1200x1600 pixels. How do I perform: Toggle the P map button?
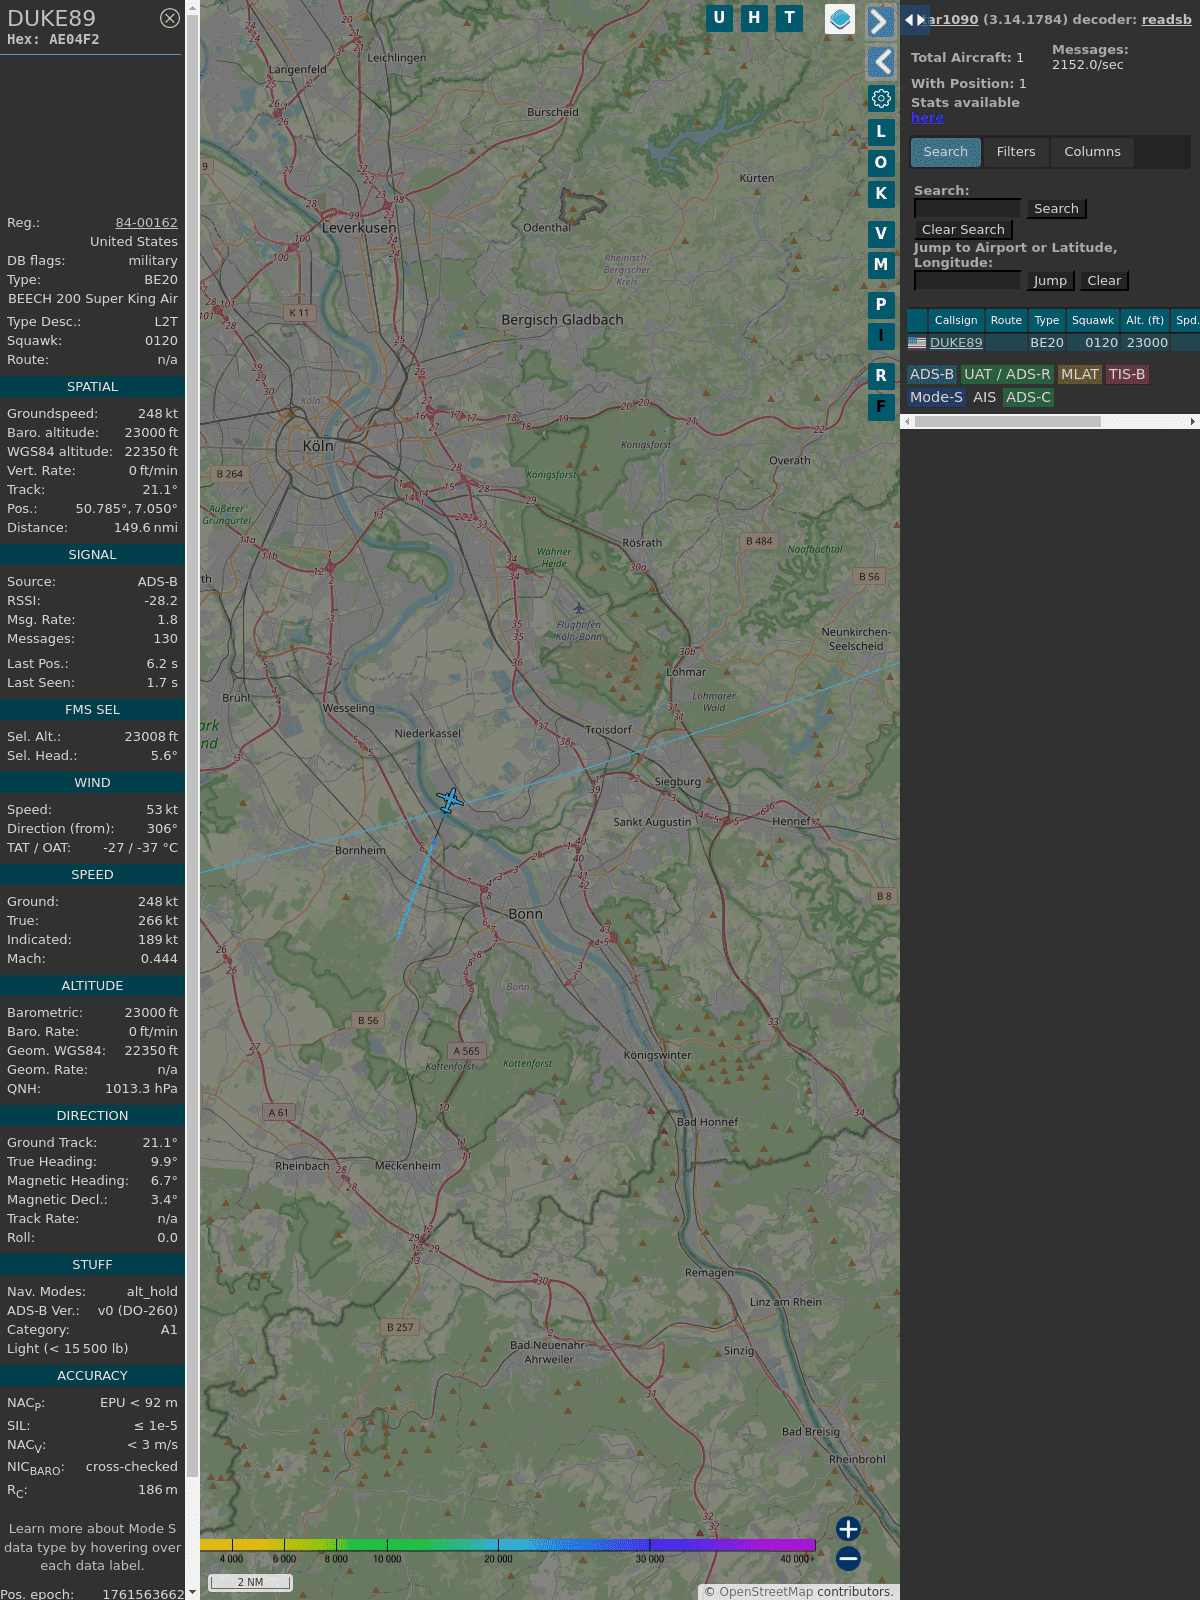point(881,304)
